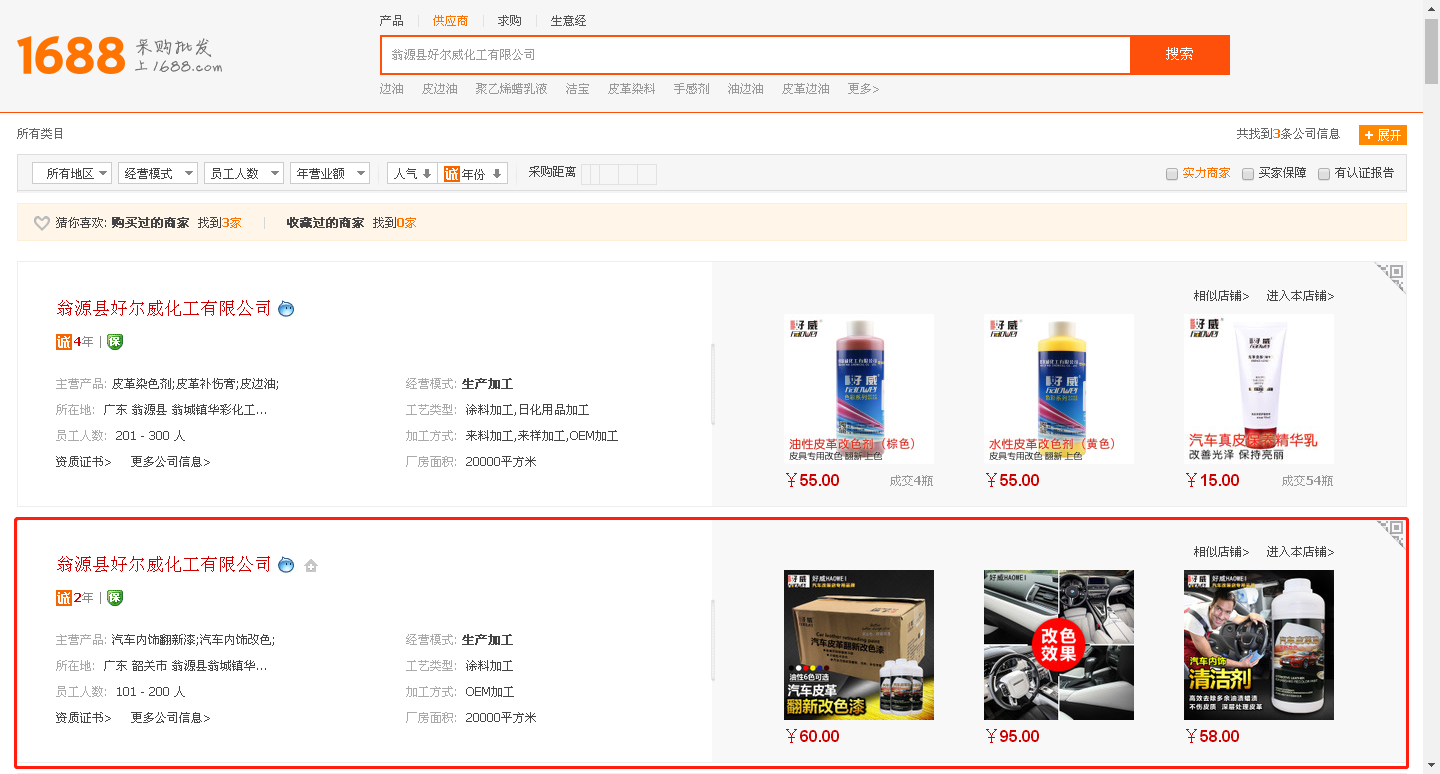Screen dimensions: 1440x774
Task: Open the 改色效果 car interior thumbnail
Action: coord(1059,645)
